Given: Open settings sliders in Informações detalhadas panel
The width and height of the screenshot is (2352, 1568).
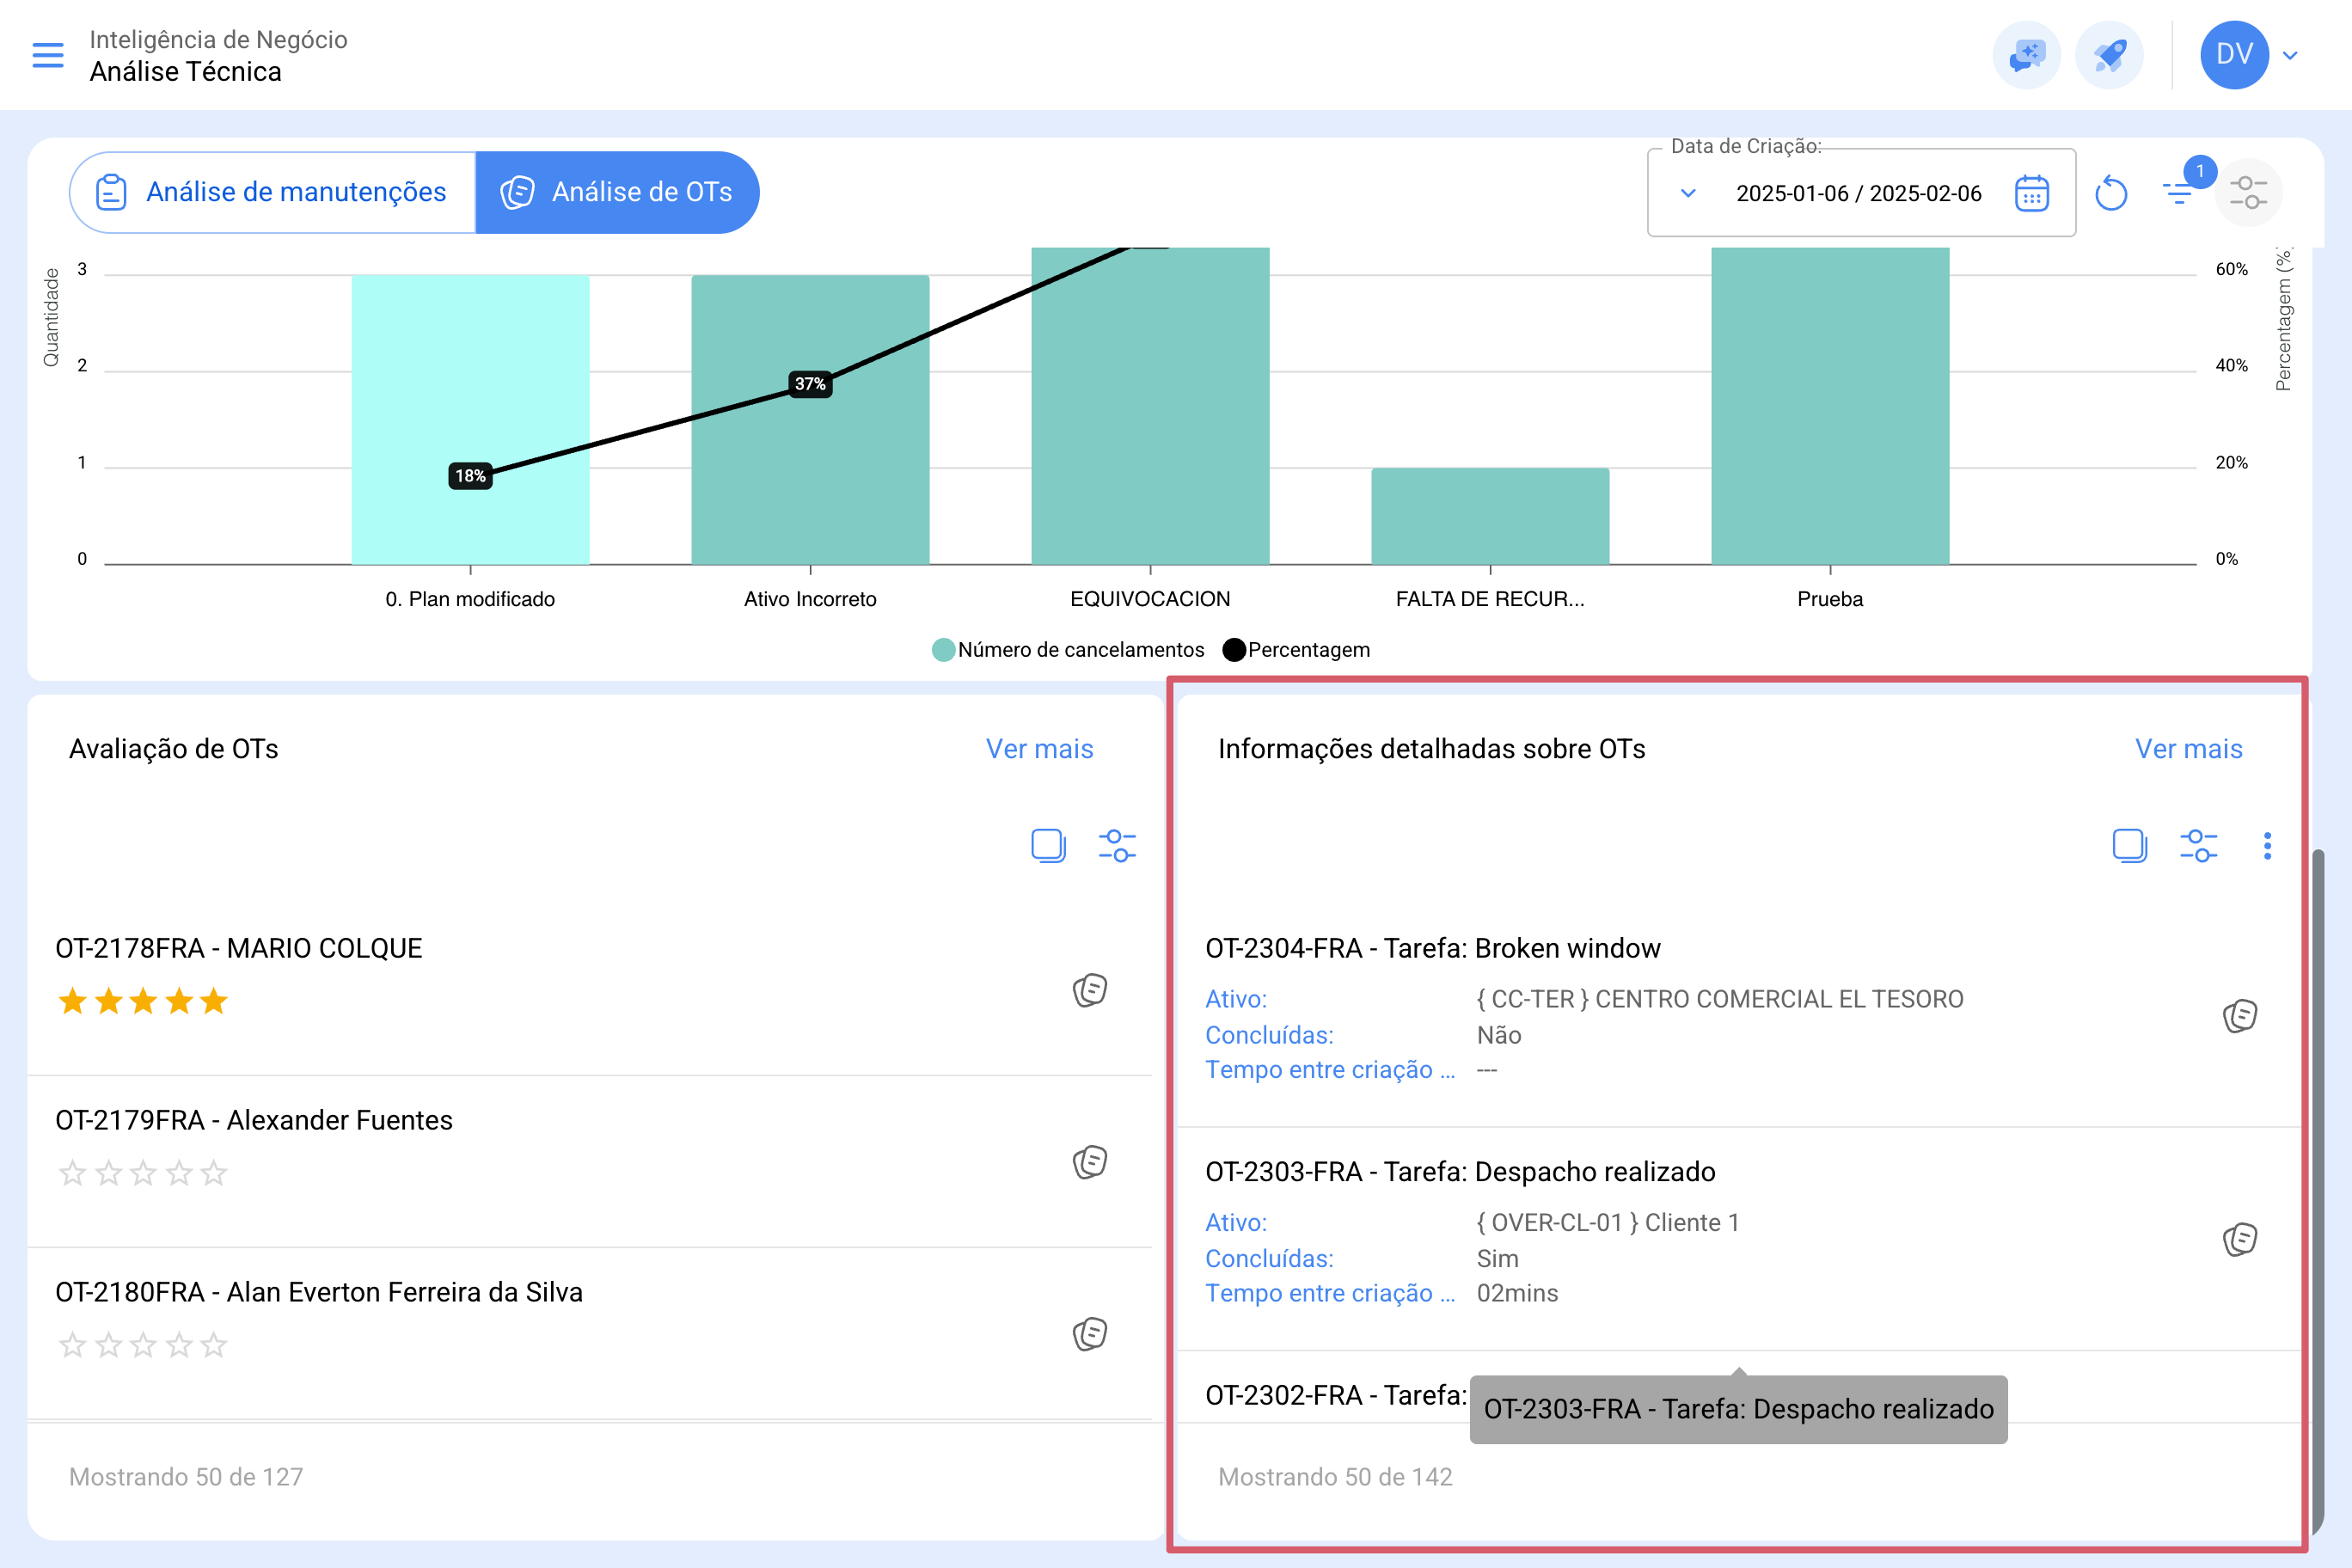Looking at the screenshot, I should [2199, 846].
